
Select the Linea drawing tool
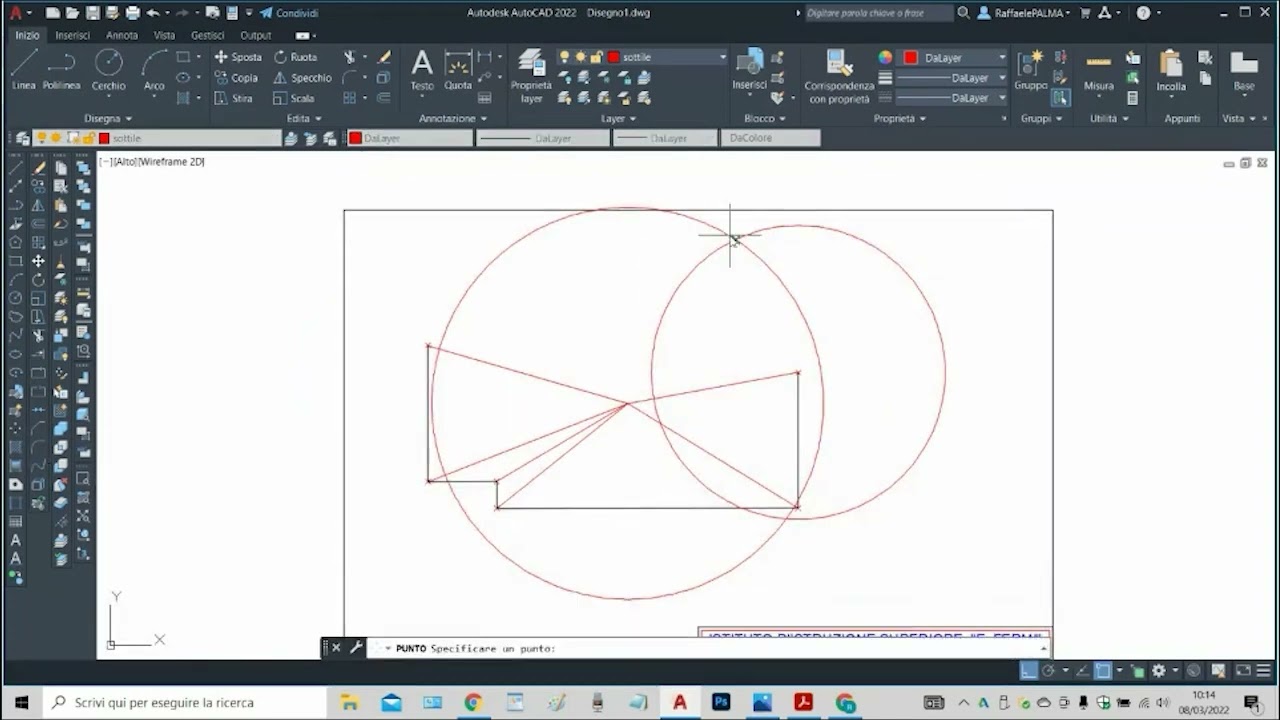tap(24, 70)
